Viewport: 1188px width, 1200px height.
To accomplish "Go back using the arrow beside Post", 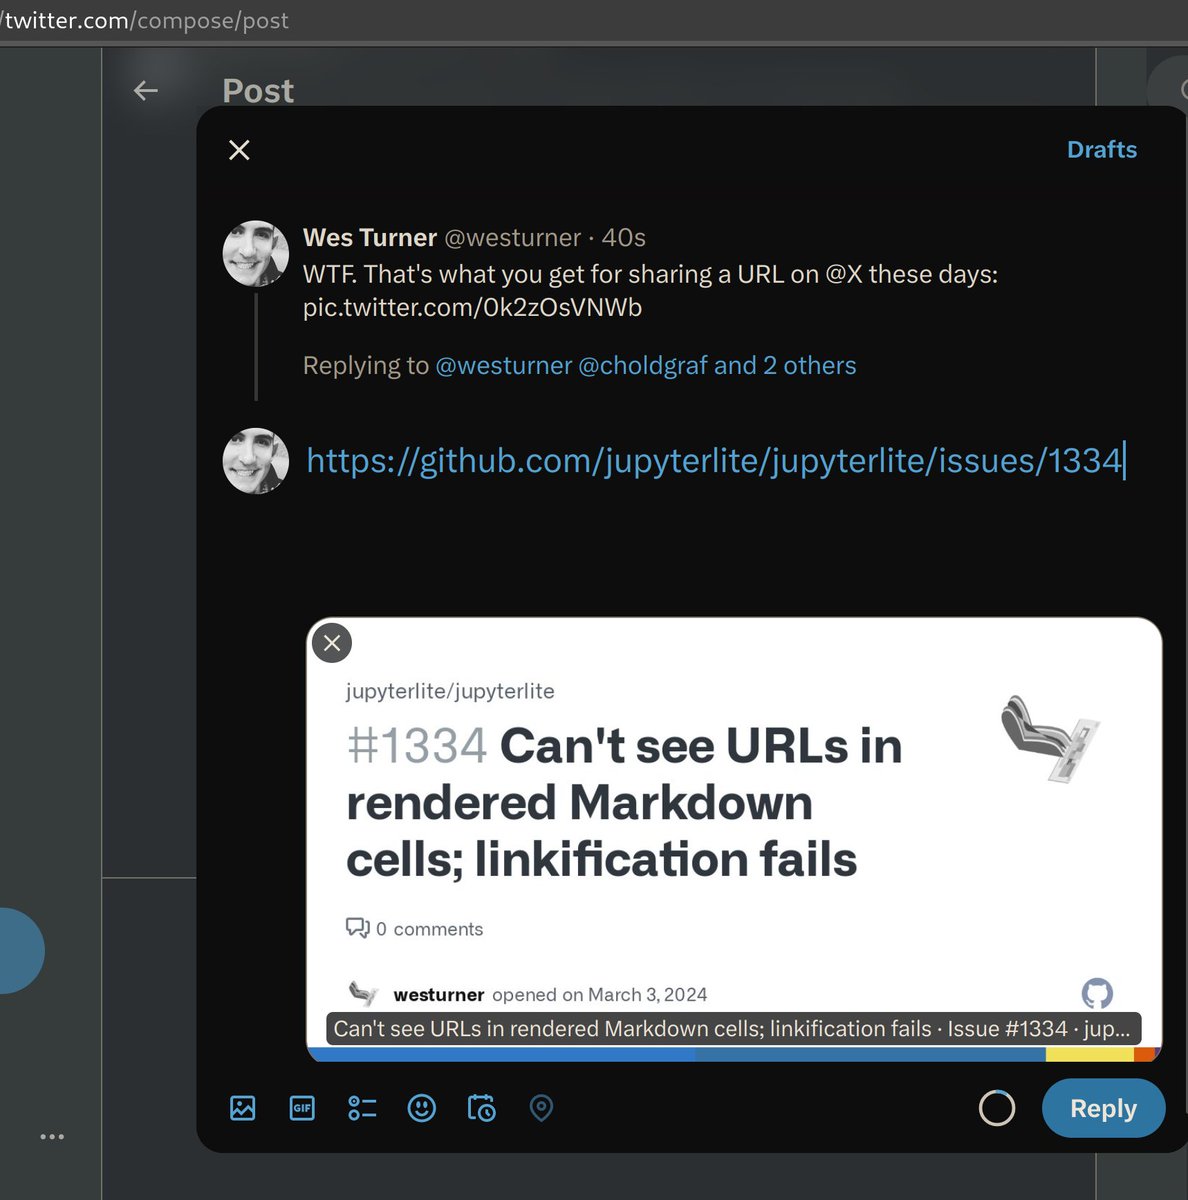I will click(146, 91).
